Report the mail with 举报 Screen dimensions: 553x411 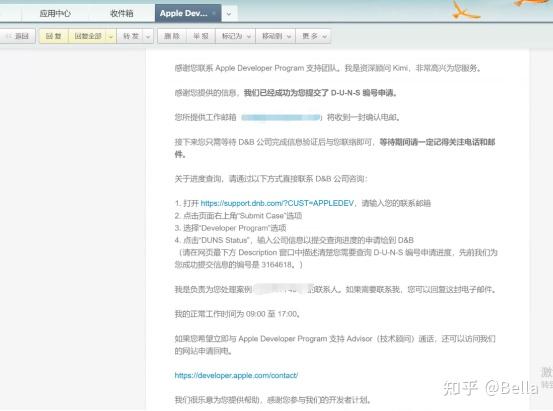pyautogui.click(x=201, y=36)
